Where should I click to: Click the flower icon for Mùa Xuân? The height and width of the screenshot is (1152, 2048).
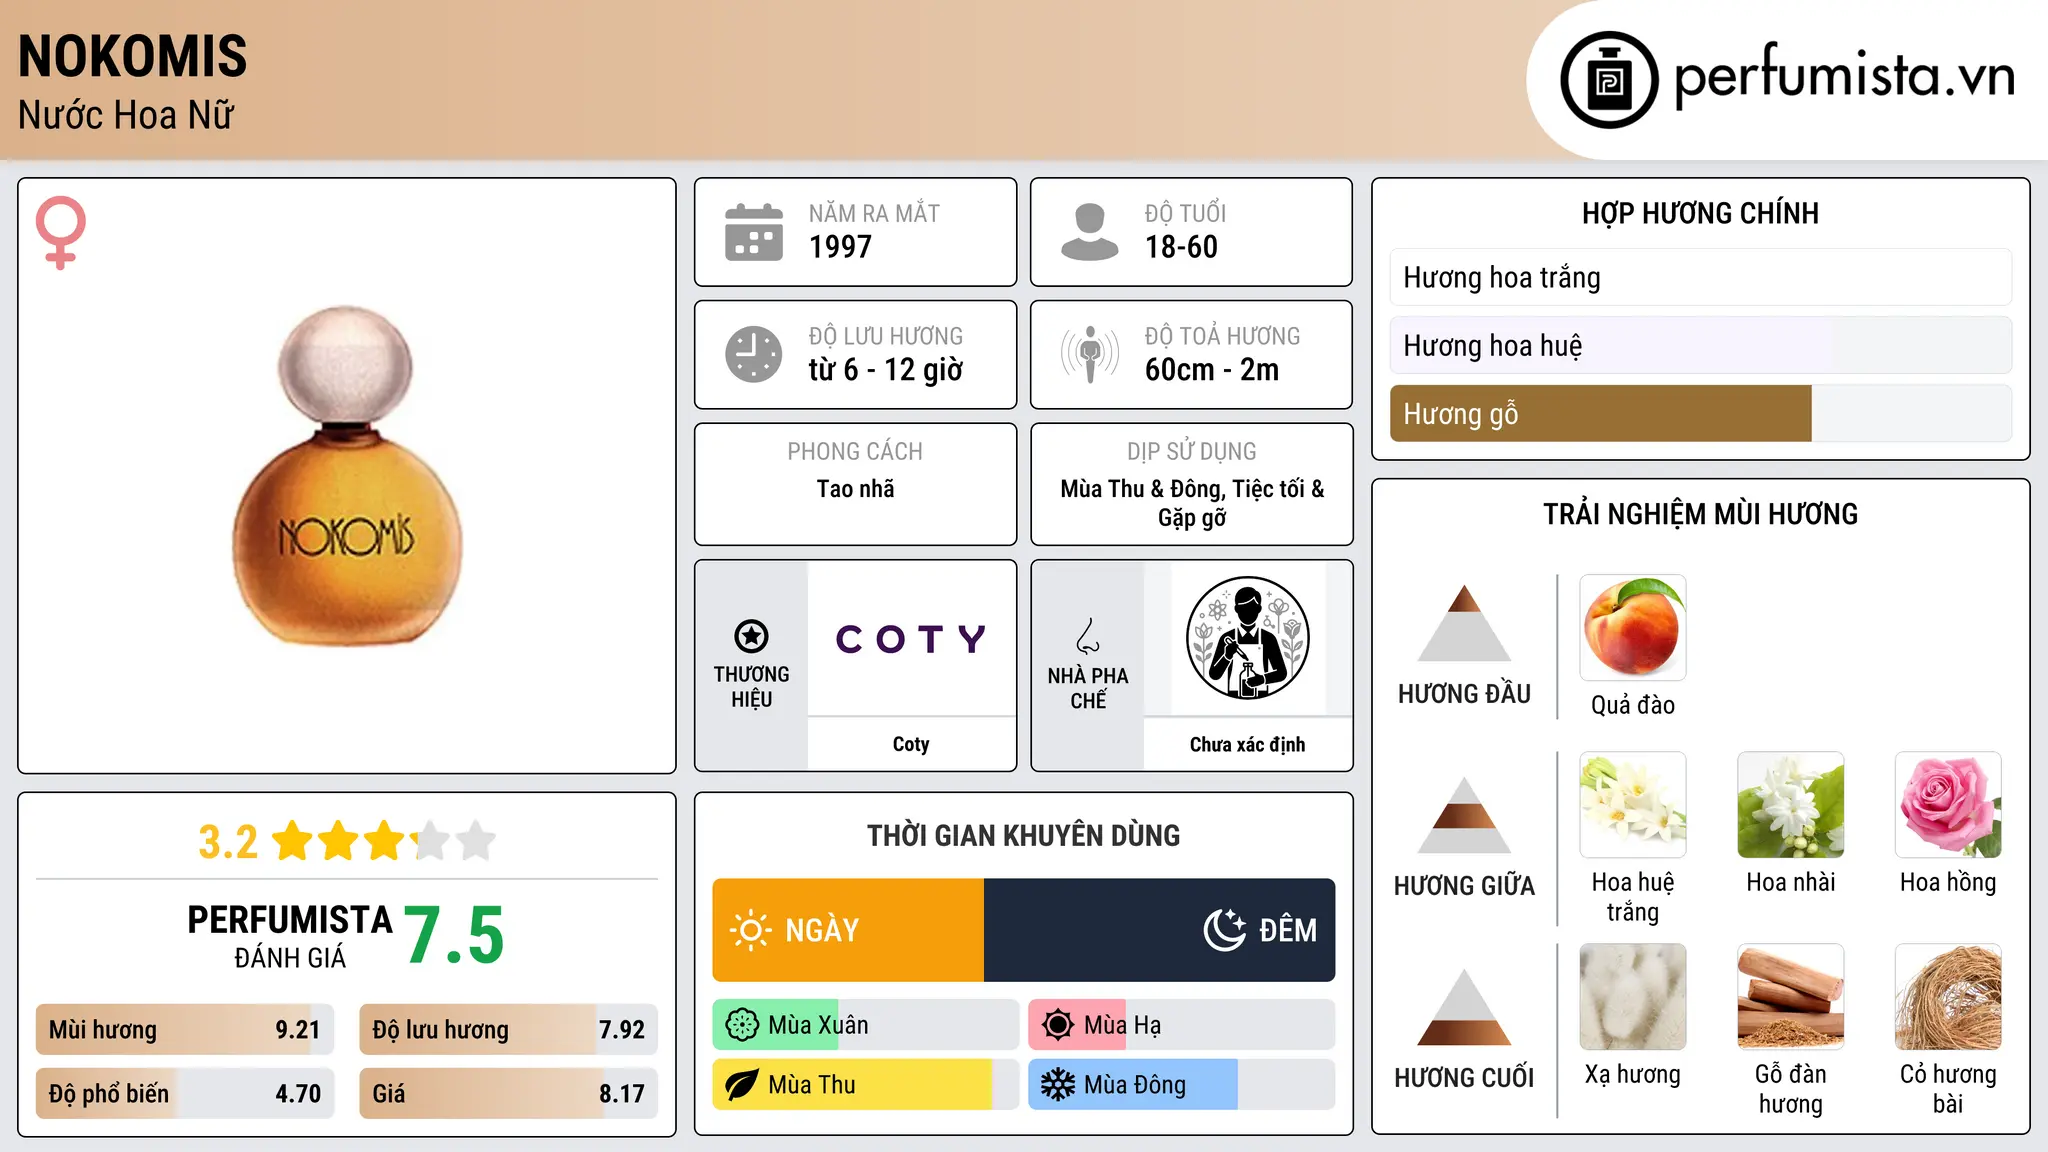coord(742,1025)
